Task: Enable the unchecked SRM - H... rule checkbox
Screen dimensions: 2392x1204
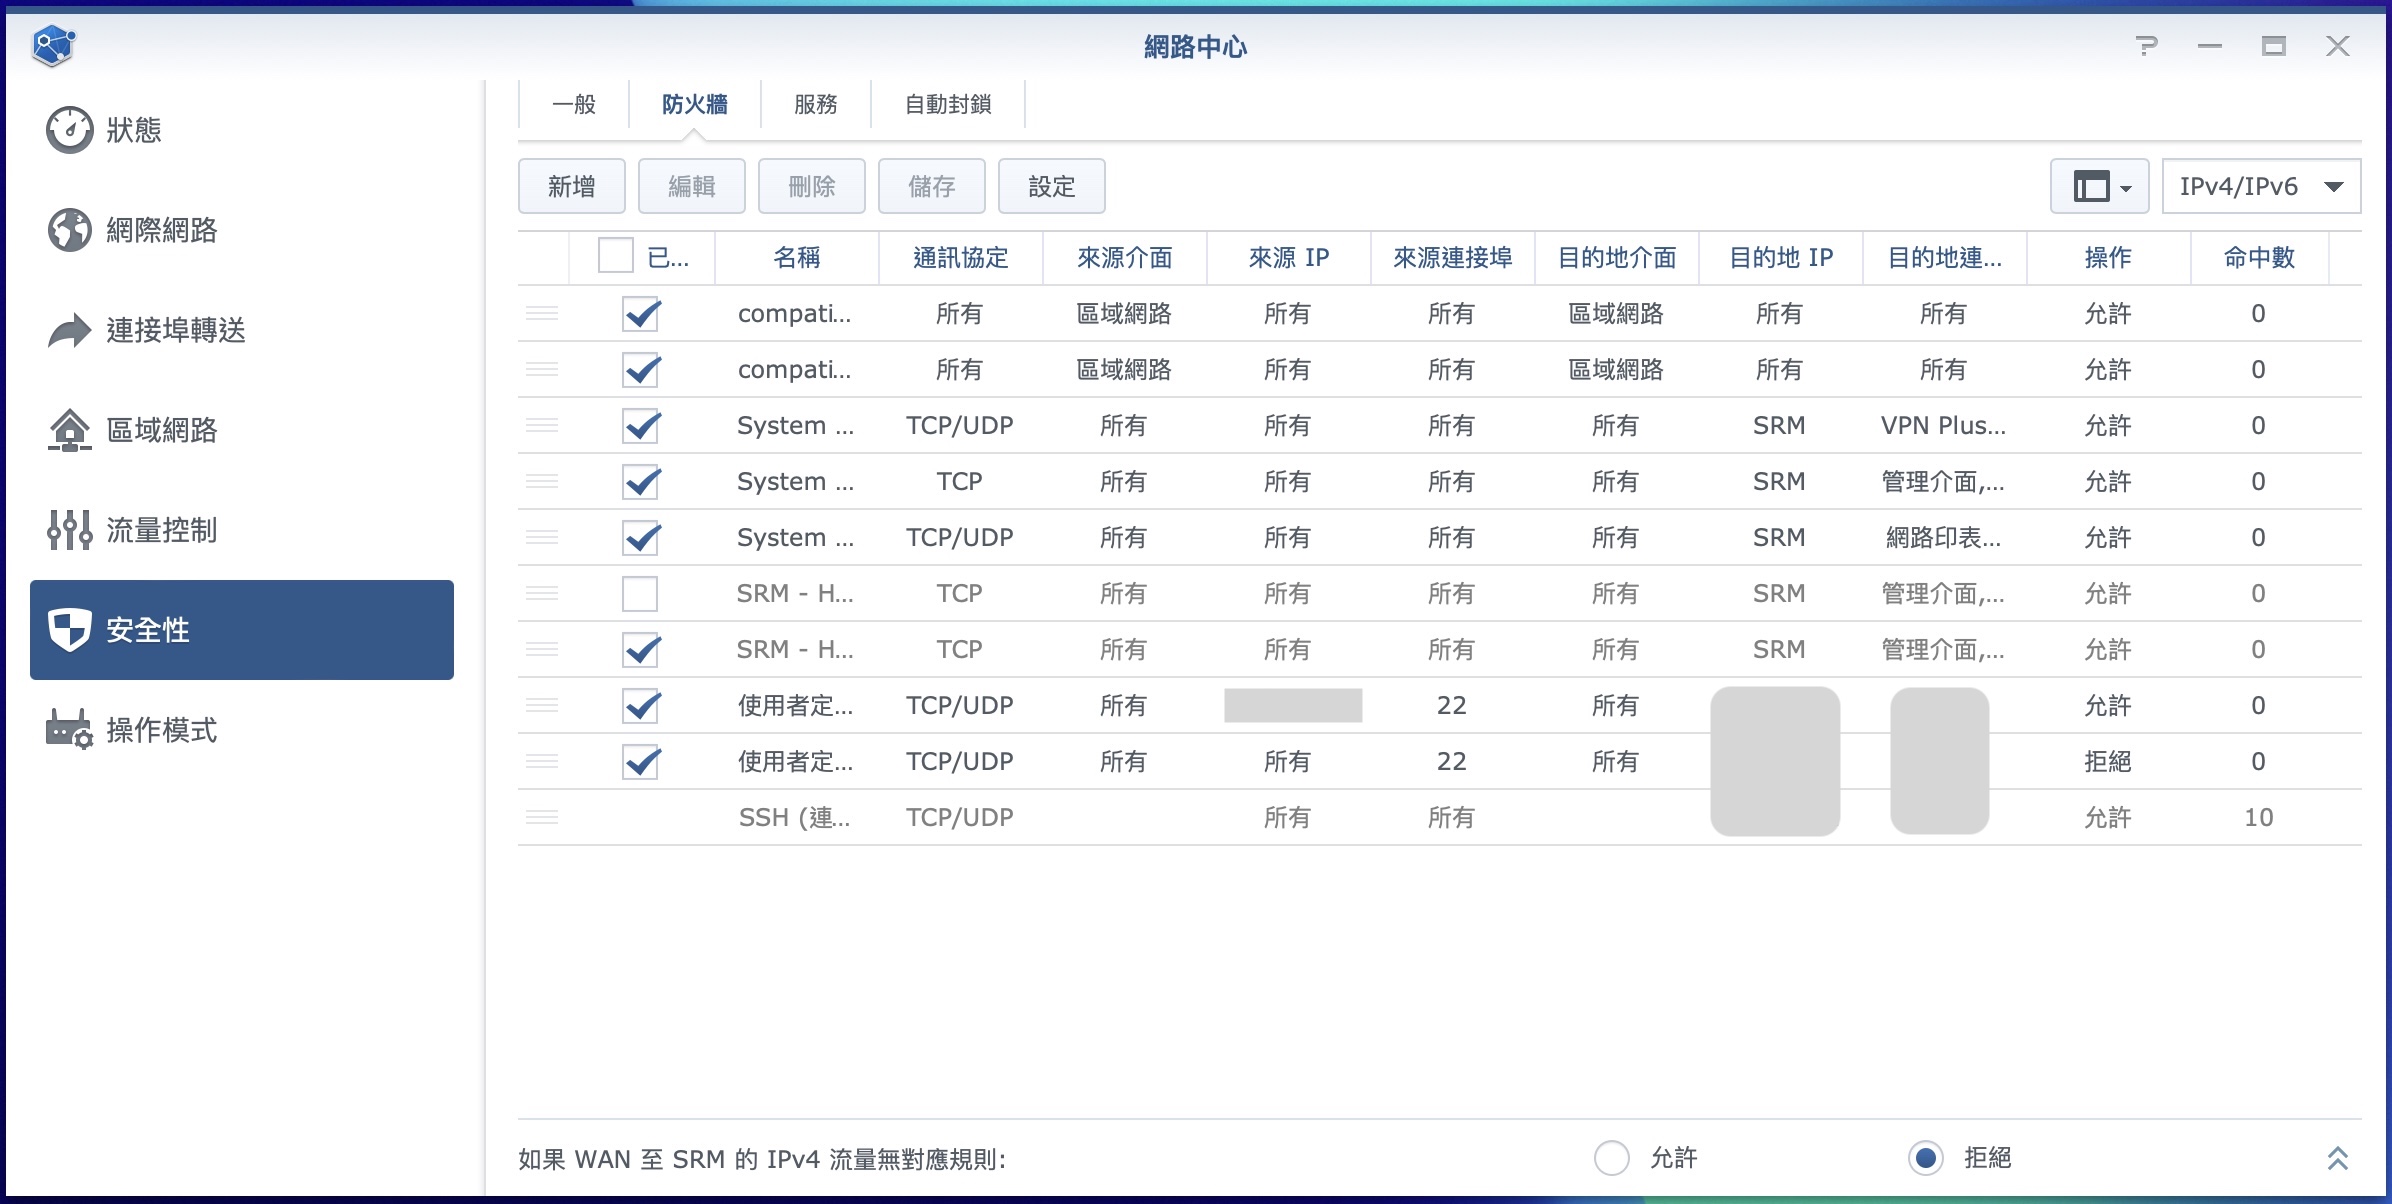Action: (640, 594)
